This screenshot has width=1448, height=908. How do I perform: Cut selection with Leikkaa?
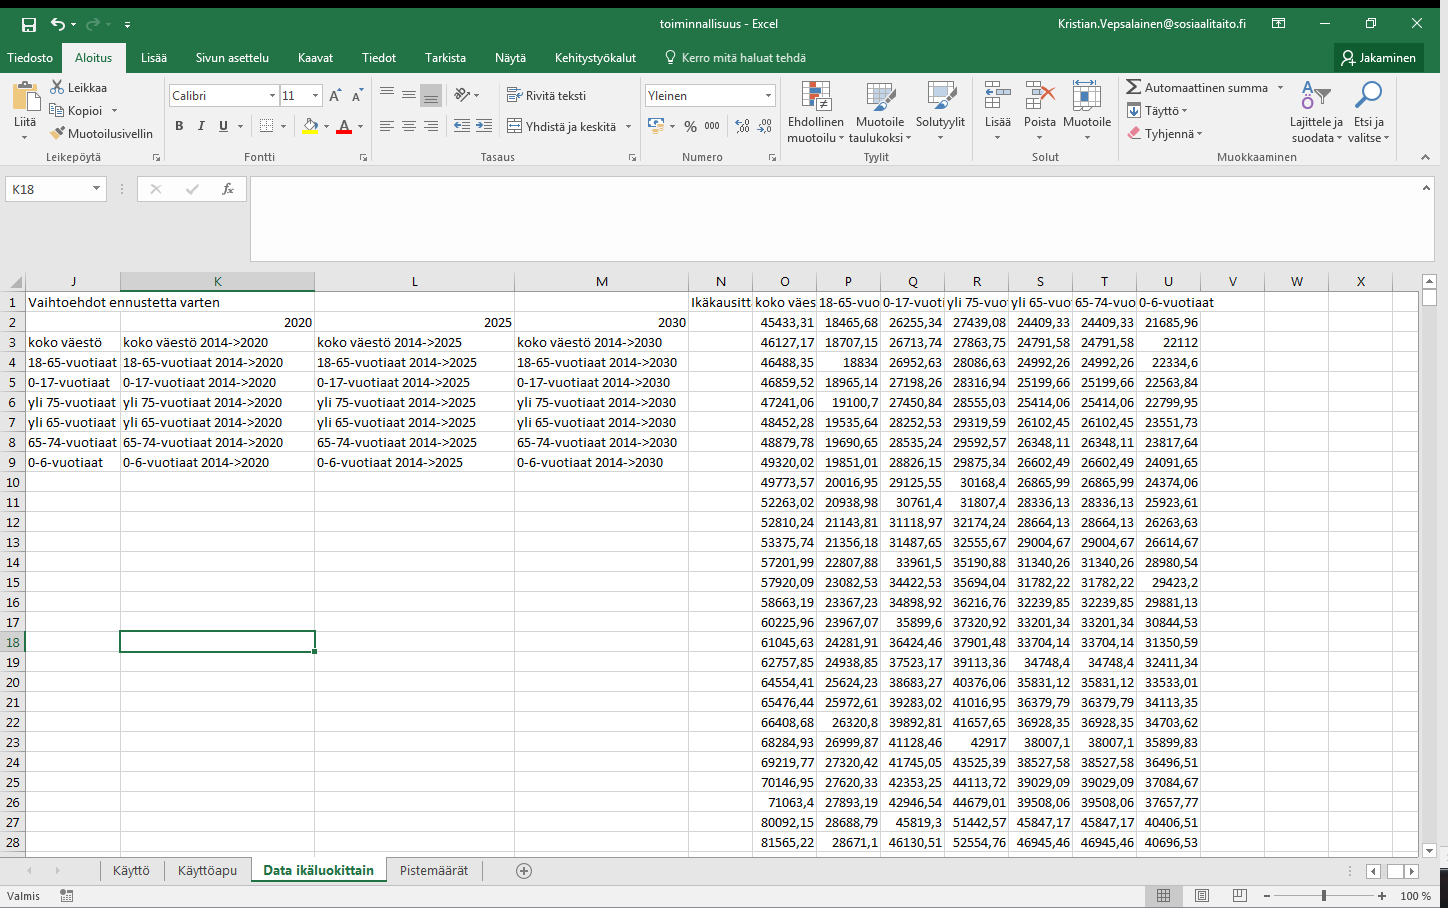coord(79,87)
